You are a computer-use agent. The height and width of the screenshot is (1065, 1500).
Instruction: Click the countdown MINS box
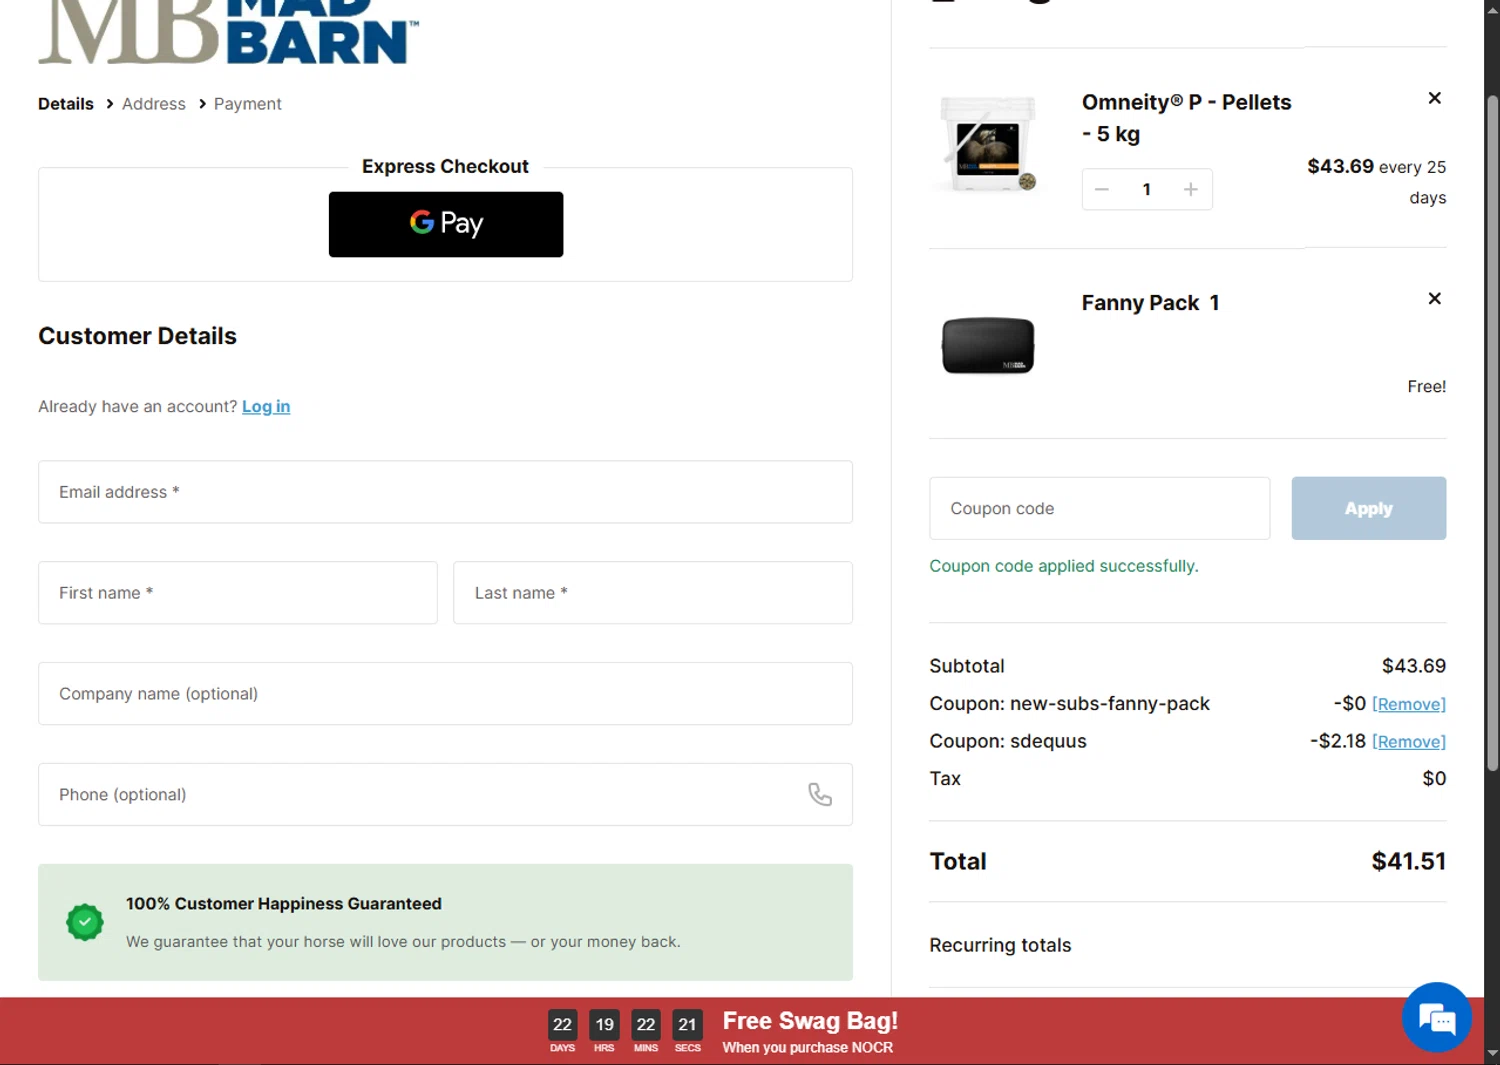point(646,1025)
